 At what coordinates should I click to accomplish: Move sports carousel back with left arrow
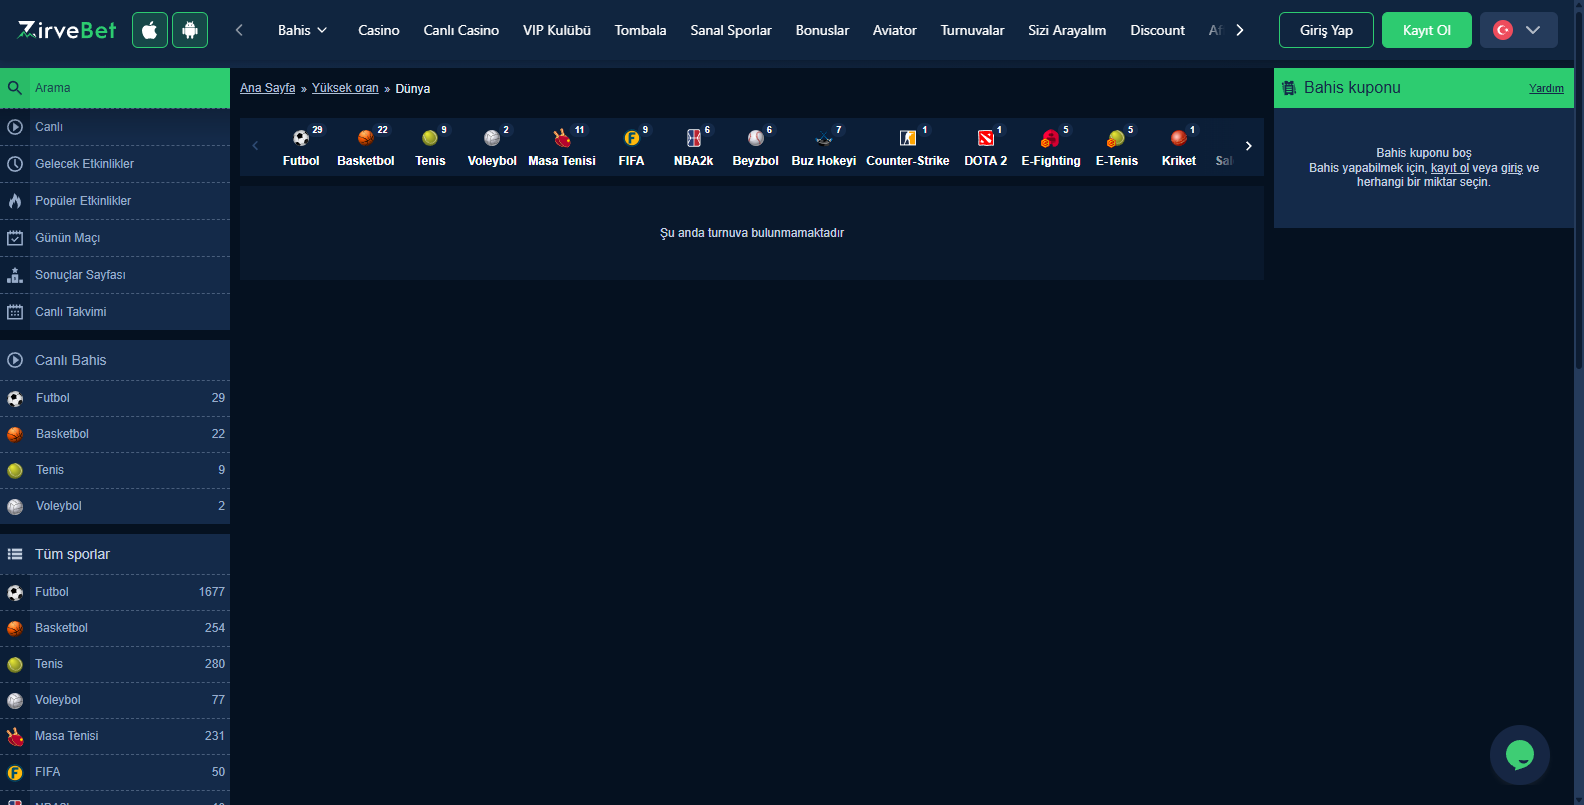click(x=255, y=146)
